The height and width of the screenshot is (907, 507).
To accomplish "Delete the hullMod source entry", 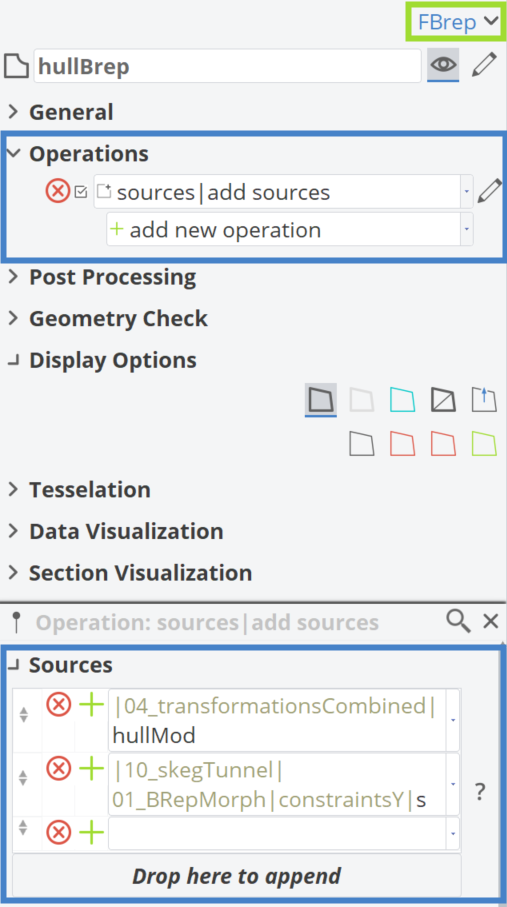I will (58, 705).
